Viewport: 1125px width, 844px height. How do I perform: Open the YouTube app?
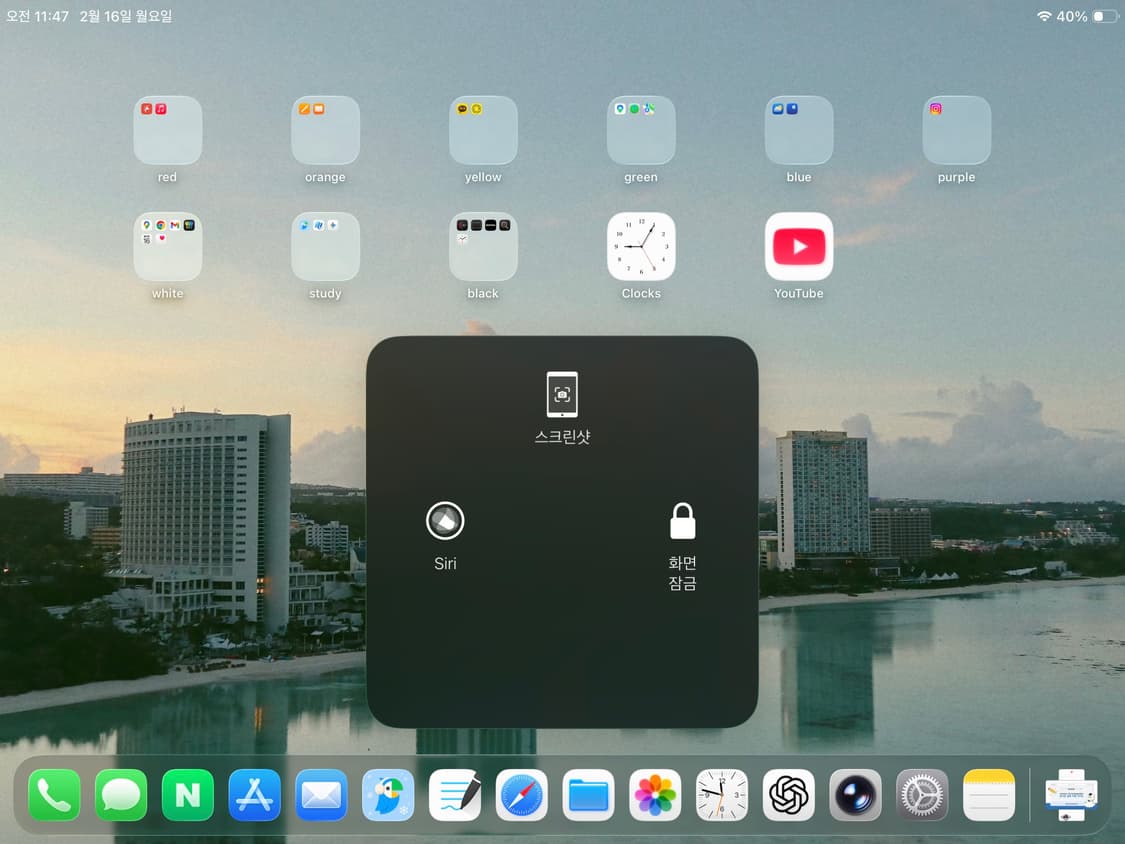pyautogui.click(x=798, y=247)
